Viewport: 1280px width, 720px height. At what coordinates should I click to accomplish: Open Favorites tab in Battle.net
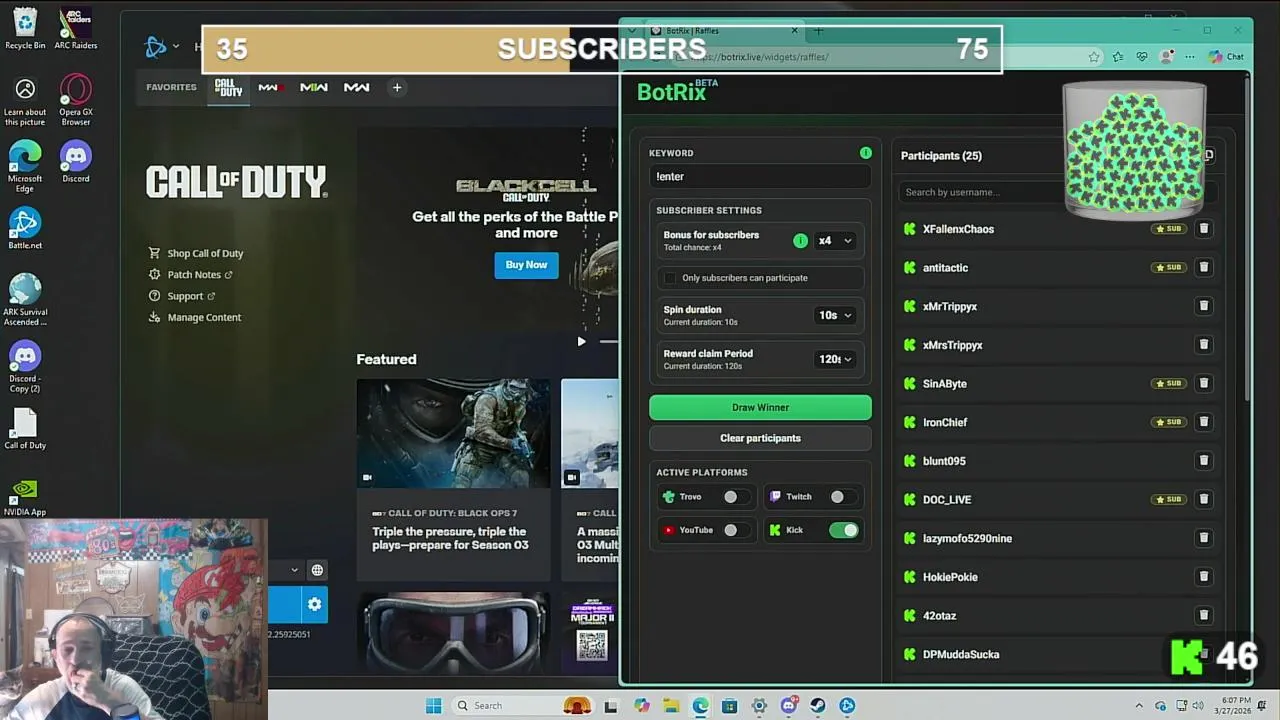click(x=171, y=87)
